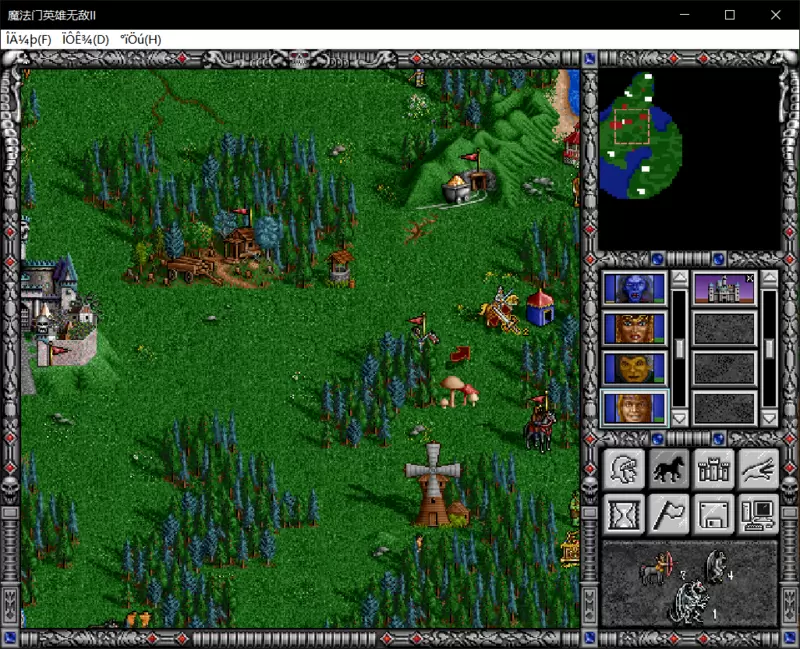Open File Options with the floppy disk button
800x649 pixels.
click(714, 514)
